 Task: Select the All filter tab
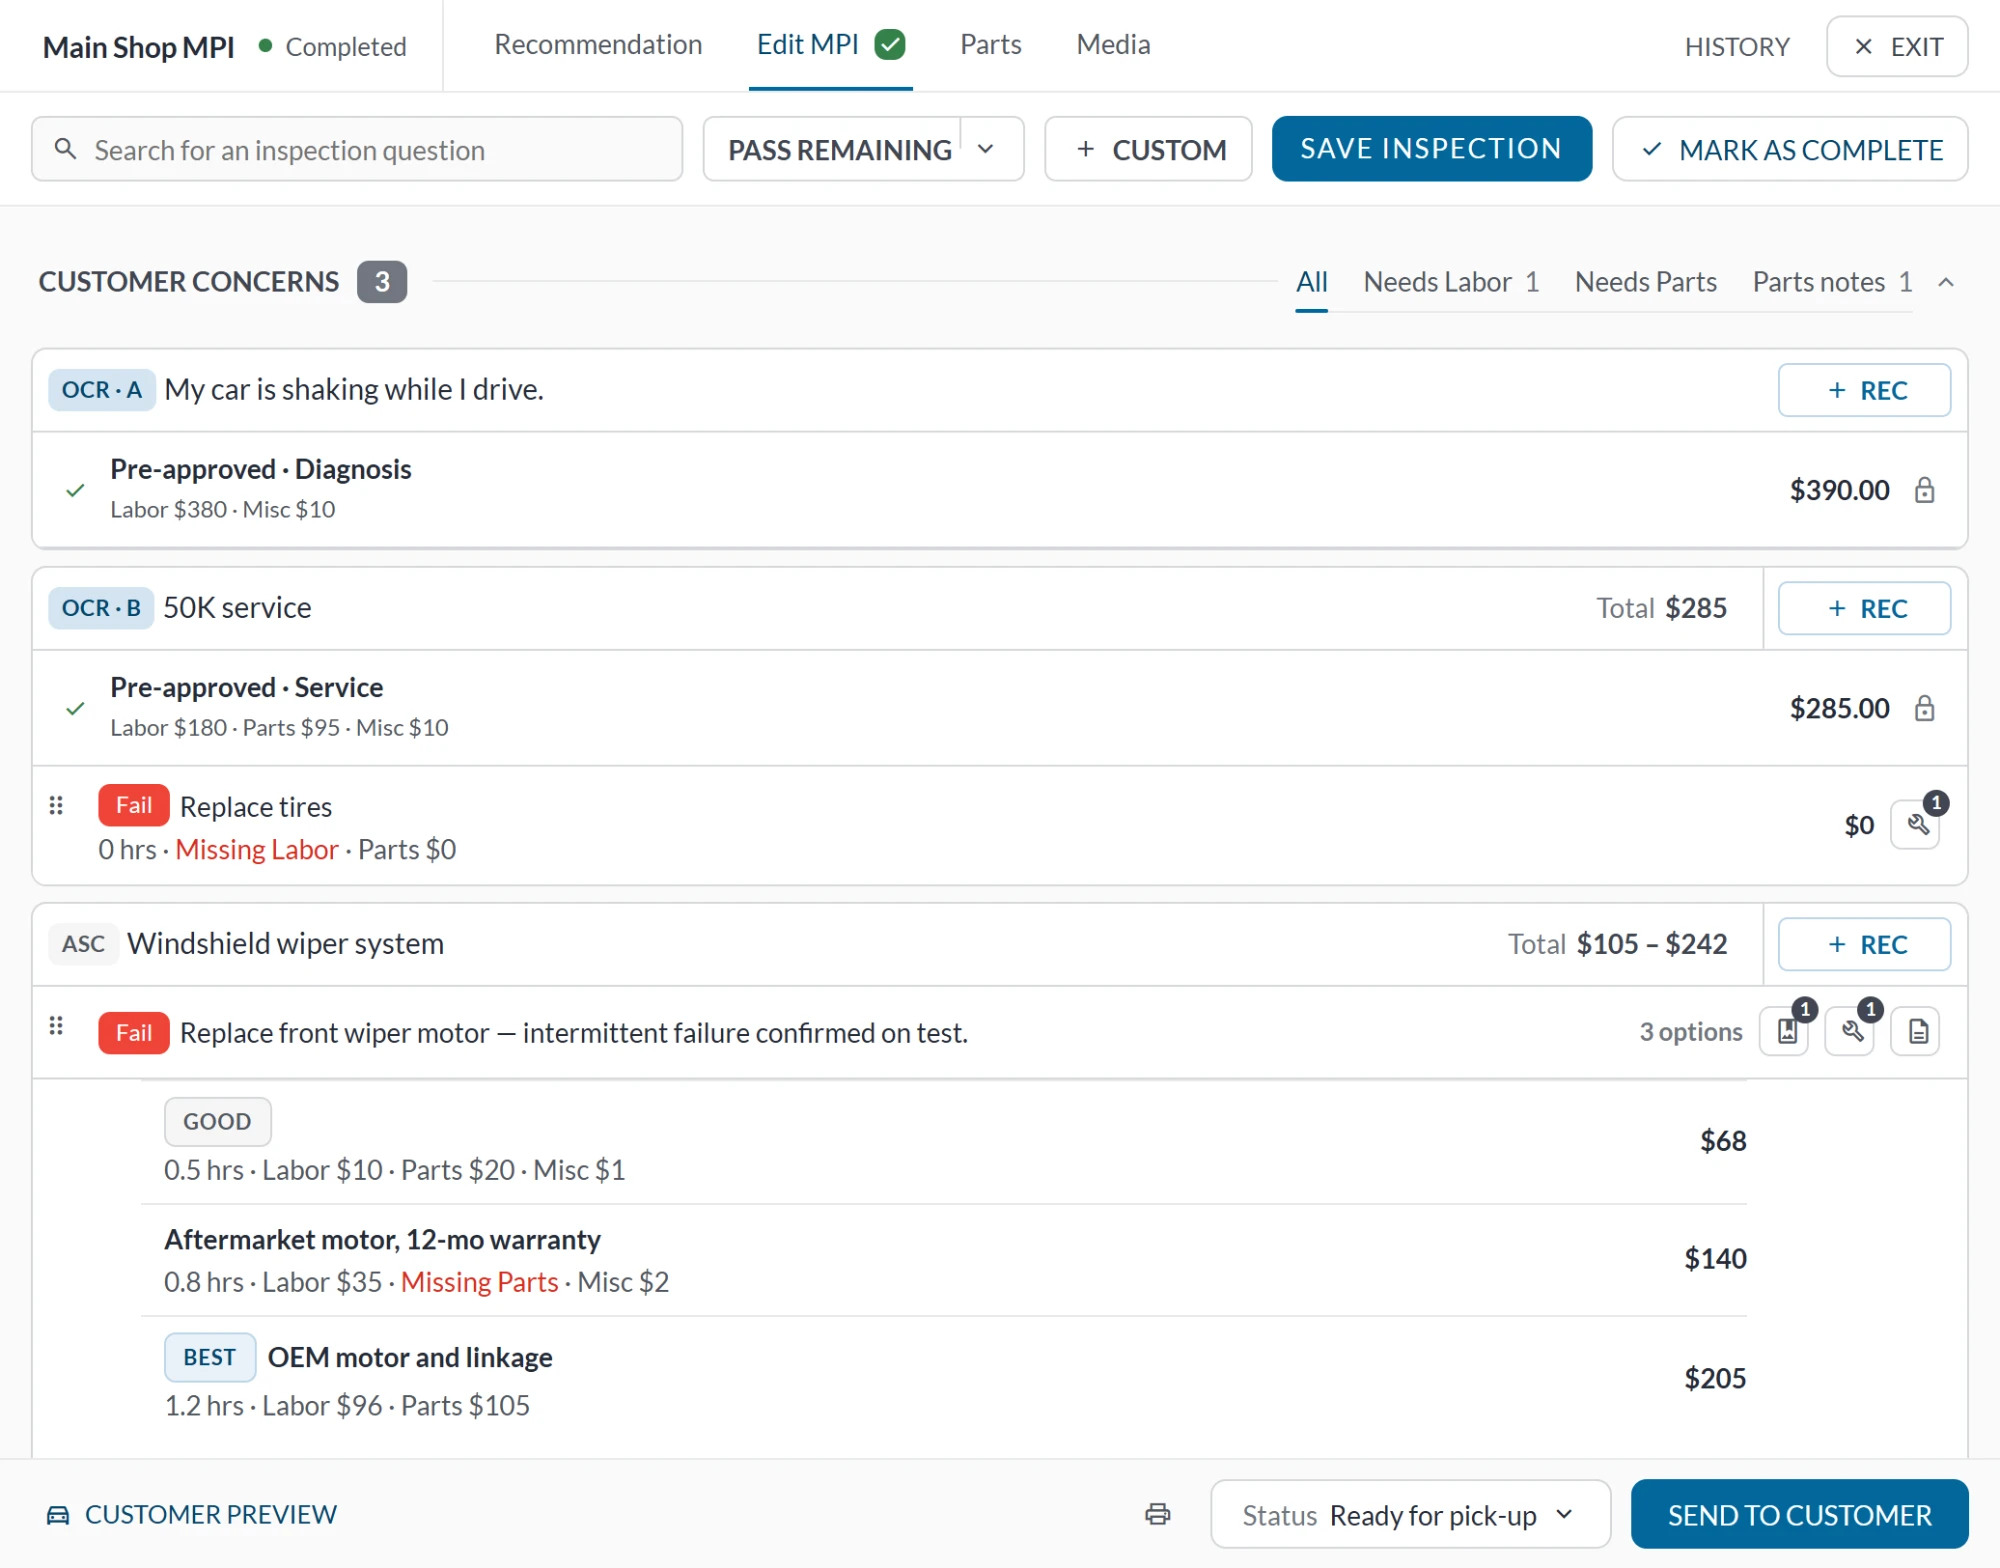tap(1311, 282)
